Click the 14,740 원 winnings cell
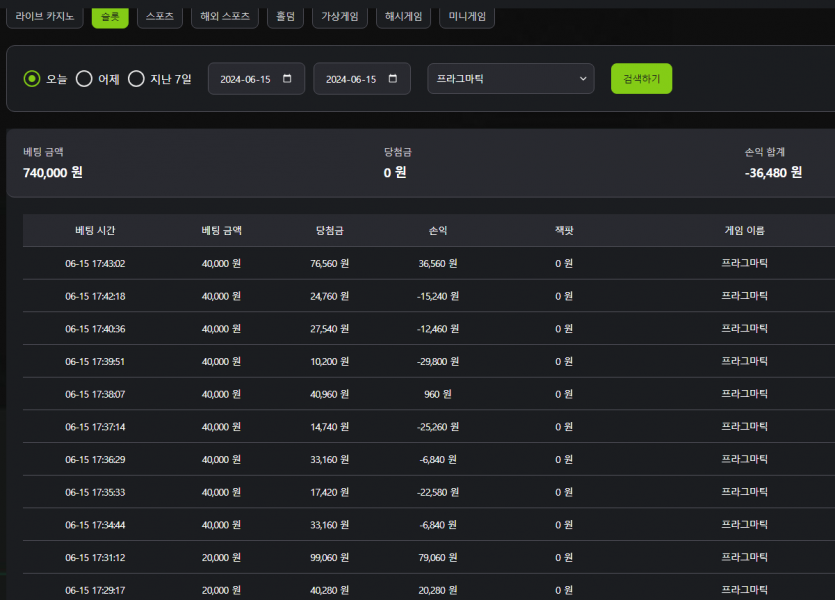The image size is (835, 600). (330, 427)
